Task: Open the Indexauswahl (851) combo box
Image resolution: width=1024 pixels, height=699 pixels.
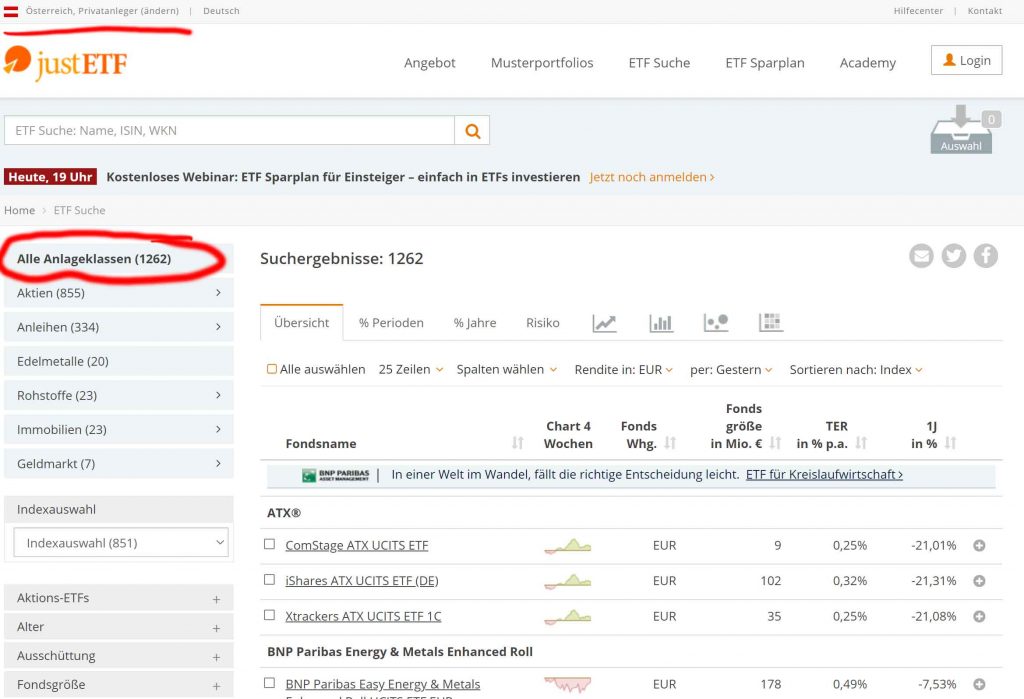Action: point(121,543)
